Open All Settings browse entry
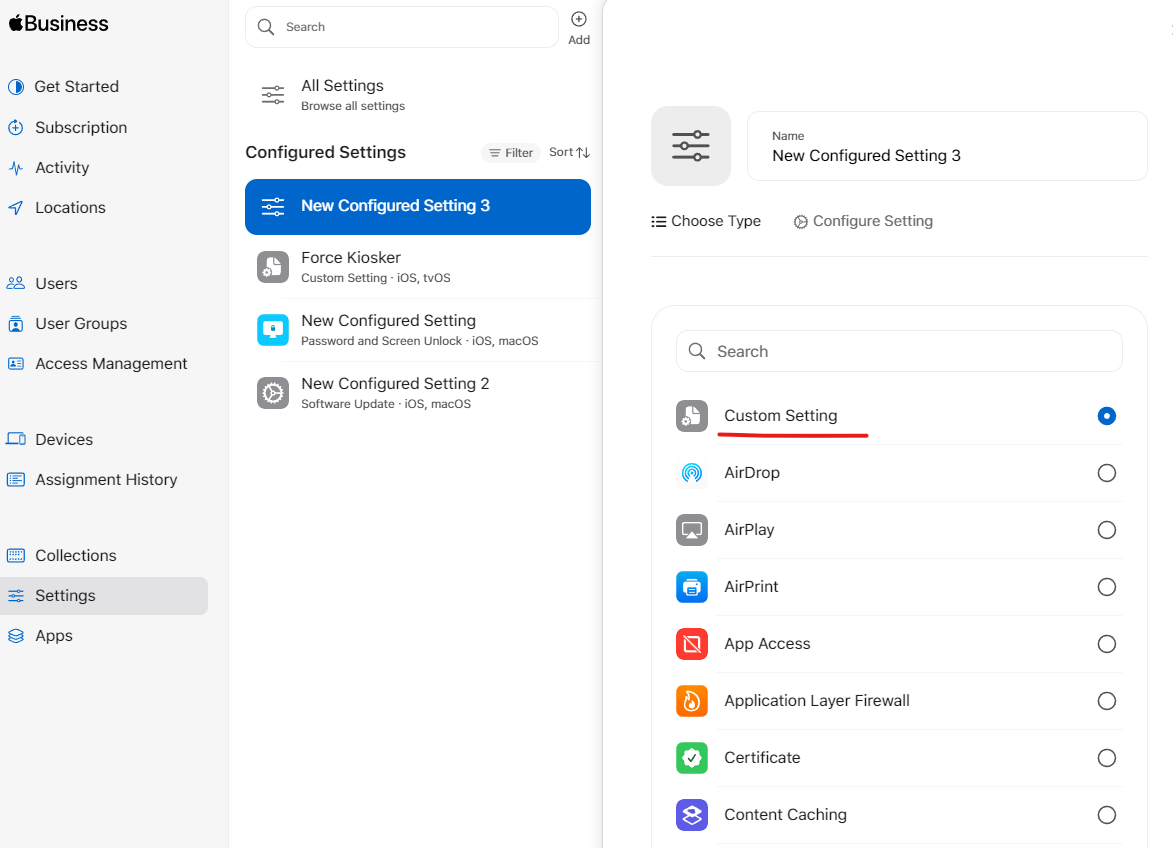Image resolution: width=1173 pixels, height=848 pixels. (417, 95)
